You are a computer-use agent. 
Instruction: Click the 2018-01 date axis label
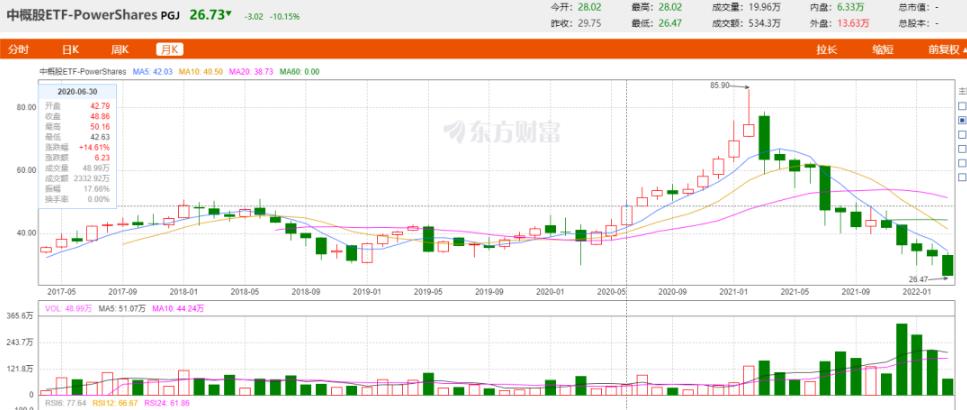point(184,290)
